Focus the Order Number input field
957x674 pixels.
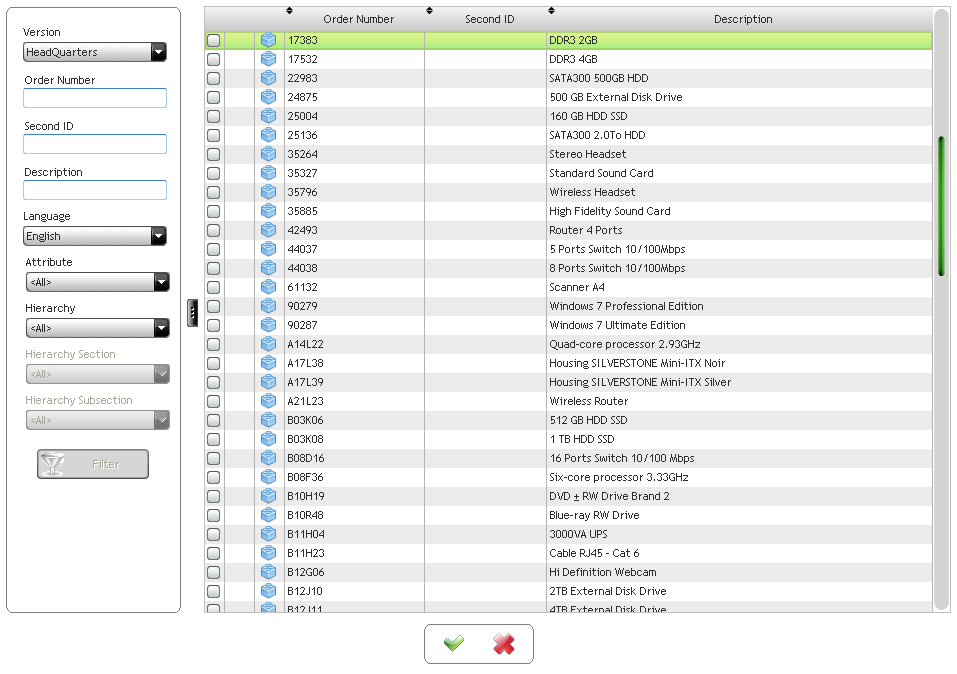pyautogui.click(x=95, y=98)
